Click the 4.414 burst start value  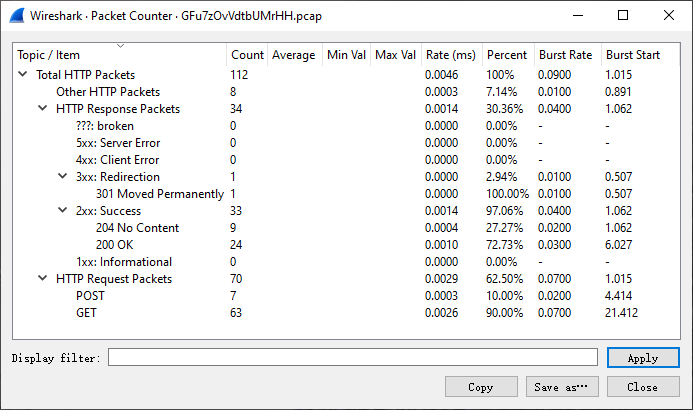tap(618, 296)
